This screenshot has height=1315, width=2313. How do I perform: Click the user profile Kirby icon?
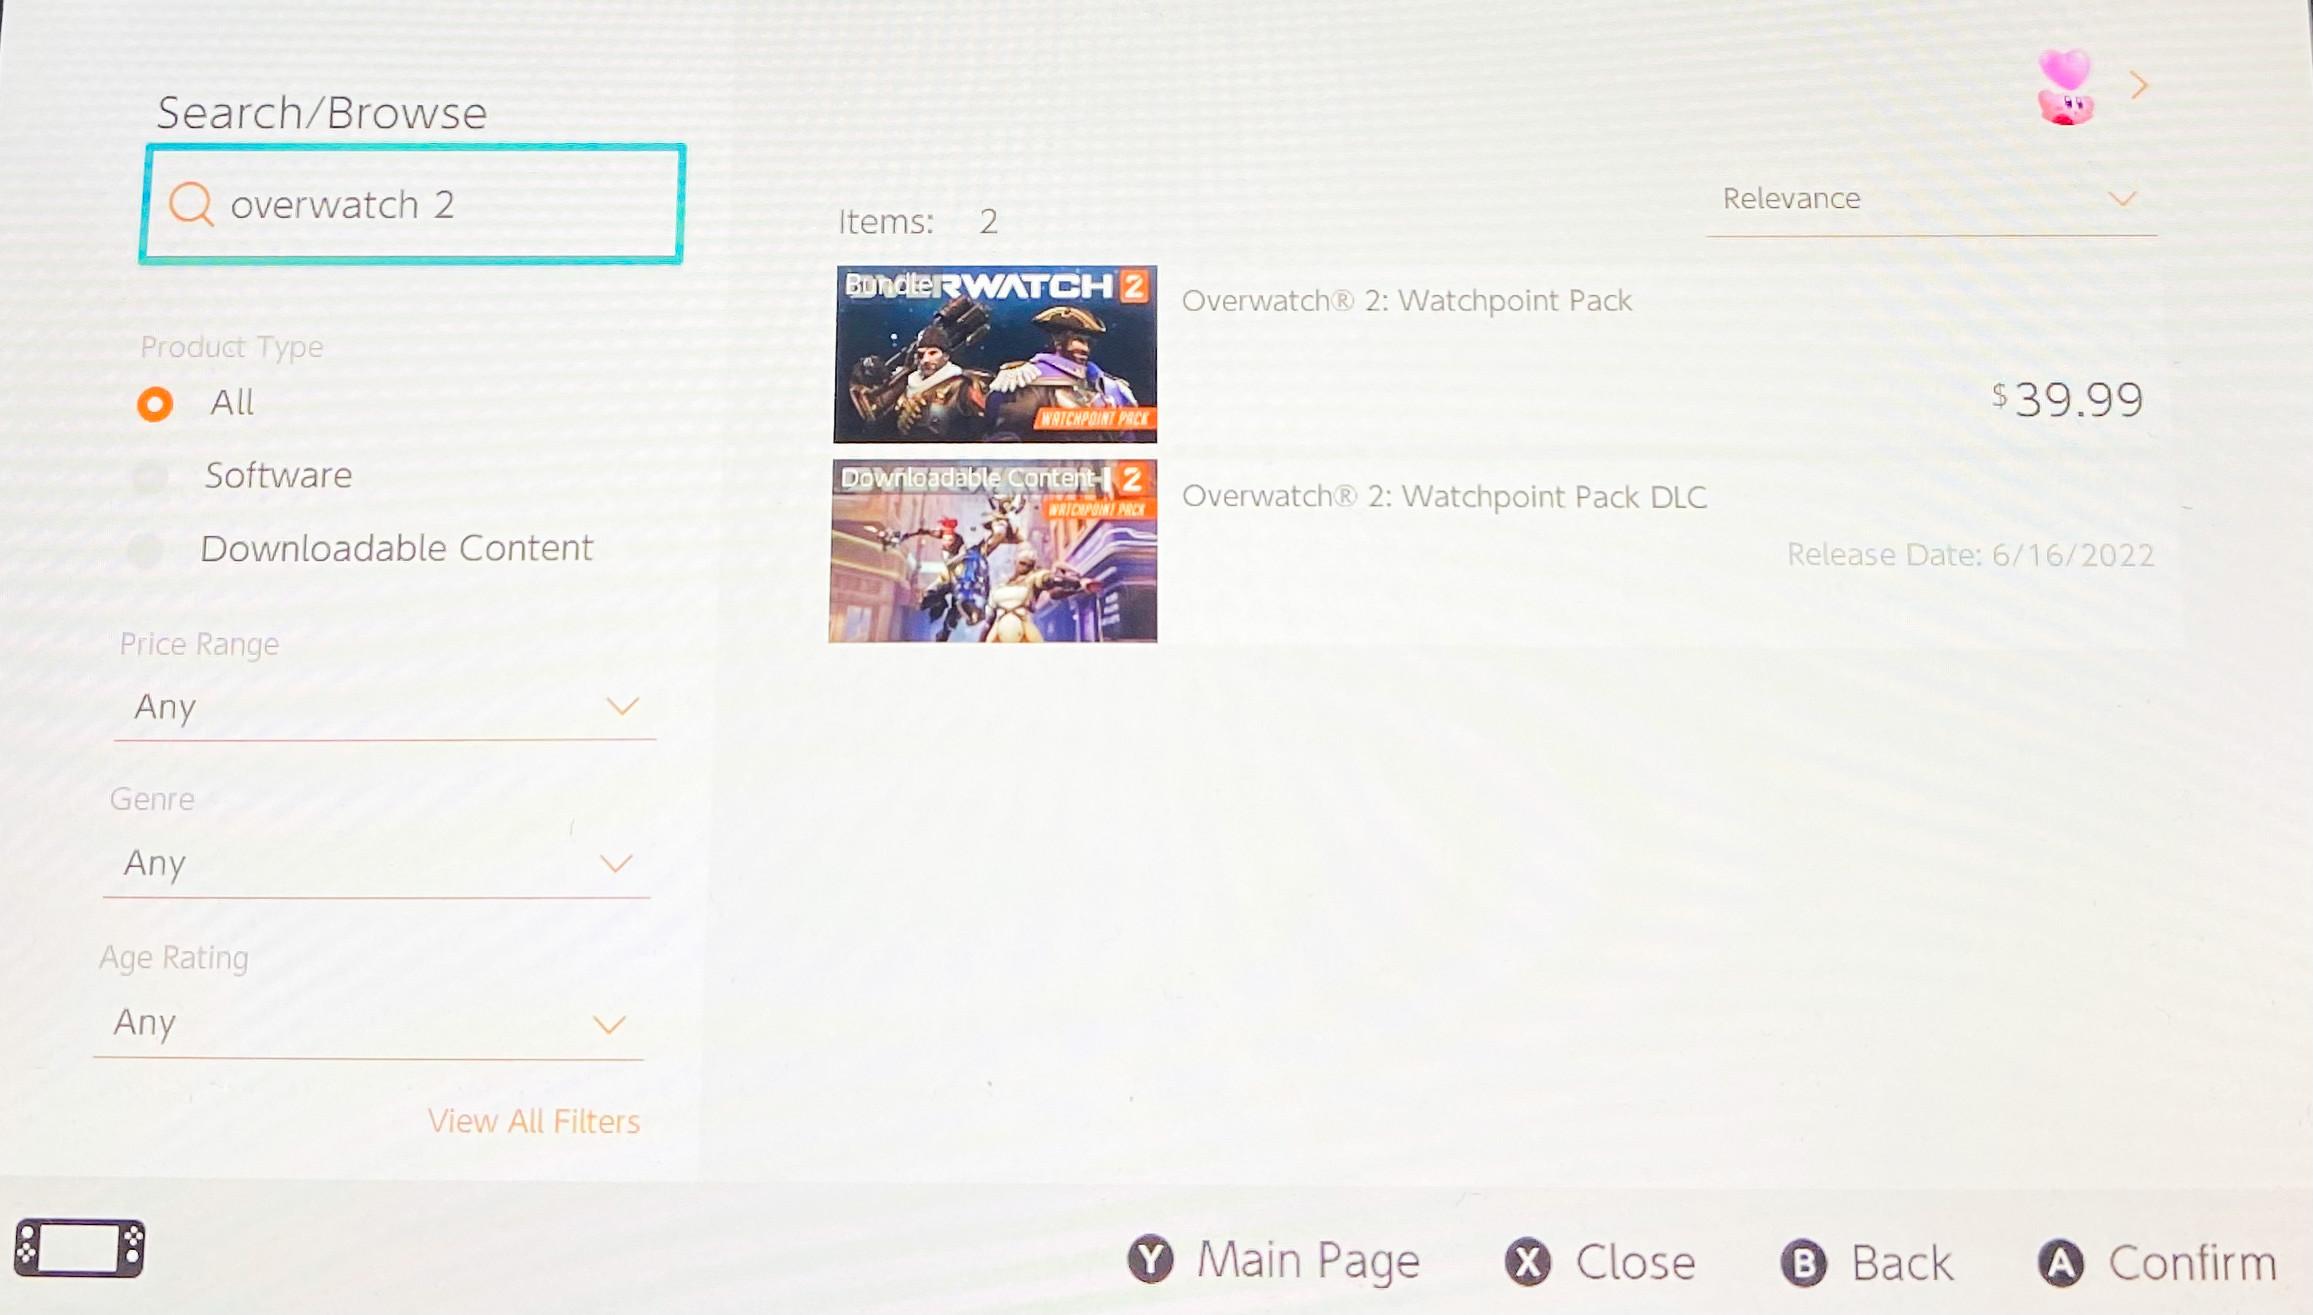click(x=2064, y=86)
